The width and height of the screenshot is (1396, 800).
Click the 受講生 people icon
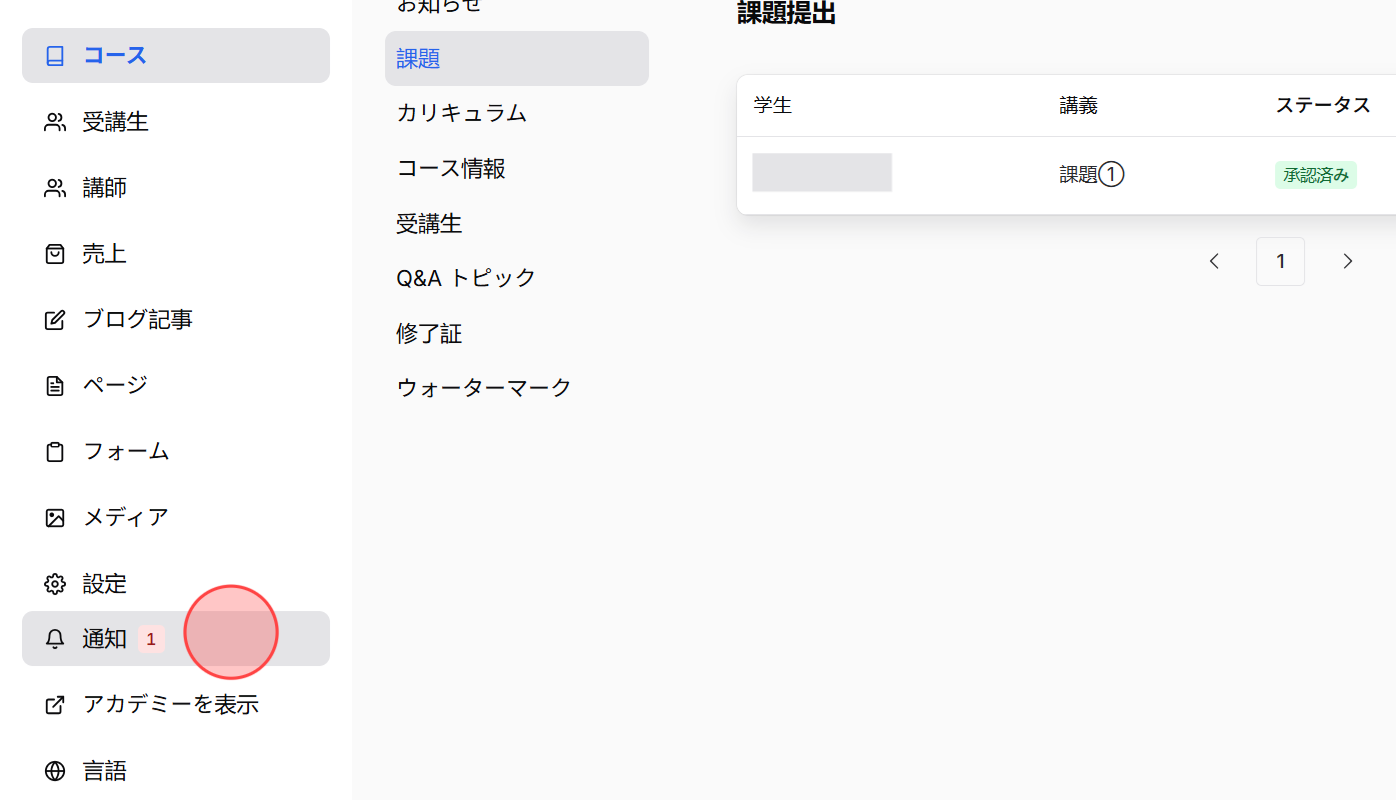55,121
